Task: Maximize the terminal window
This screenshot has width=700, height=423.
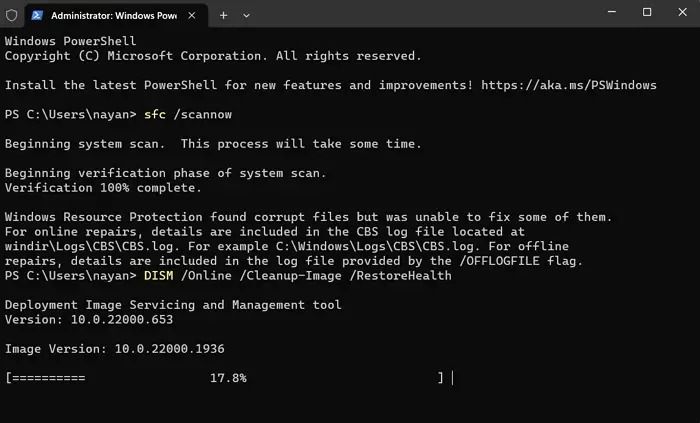Action: click(647, 13)
